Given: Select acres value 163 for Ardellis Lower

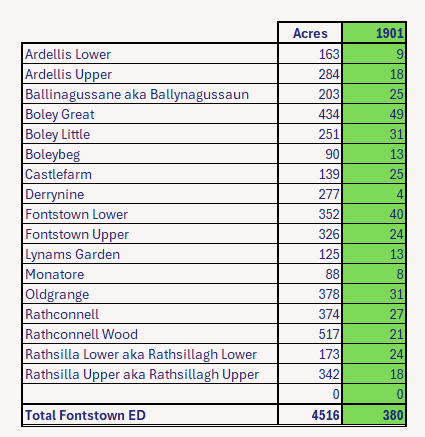Looking at the screenshot, I should pos(310,54).
